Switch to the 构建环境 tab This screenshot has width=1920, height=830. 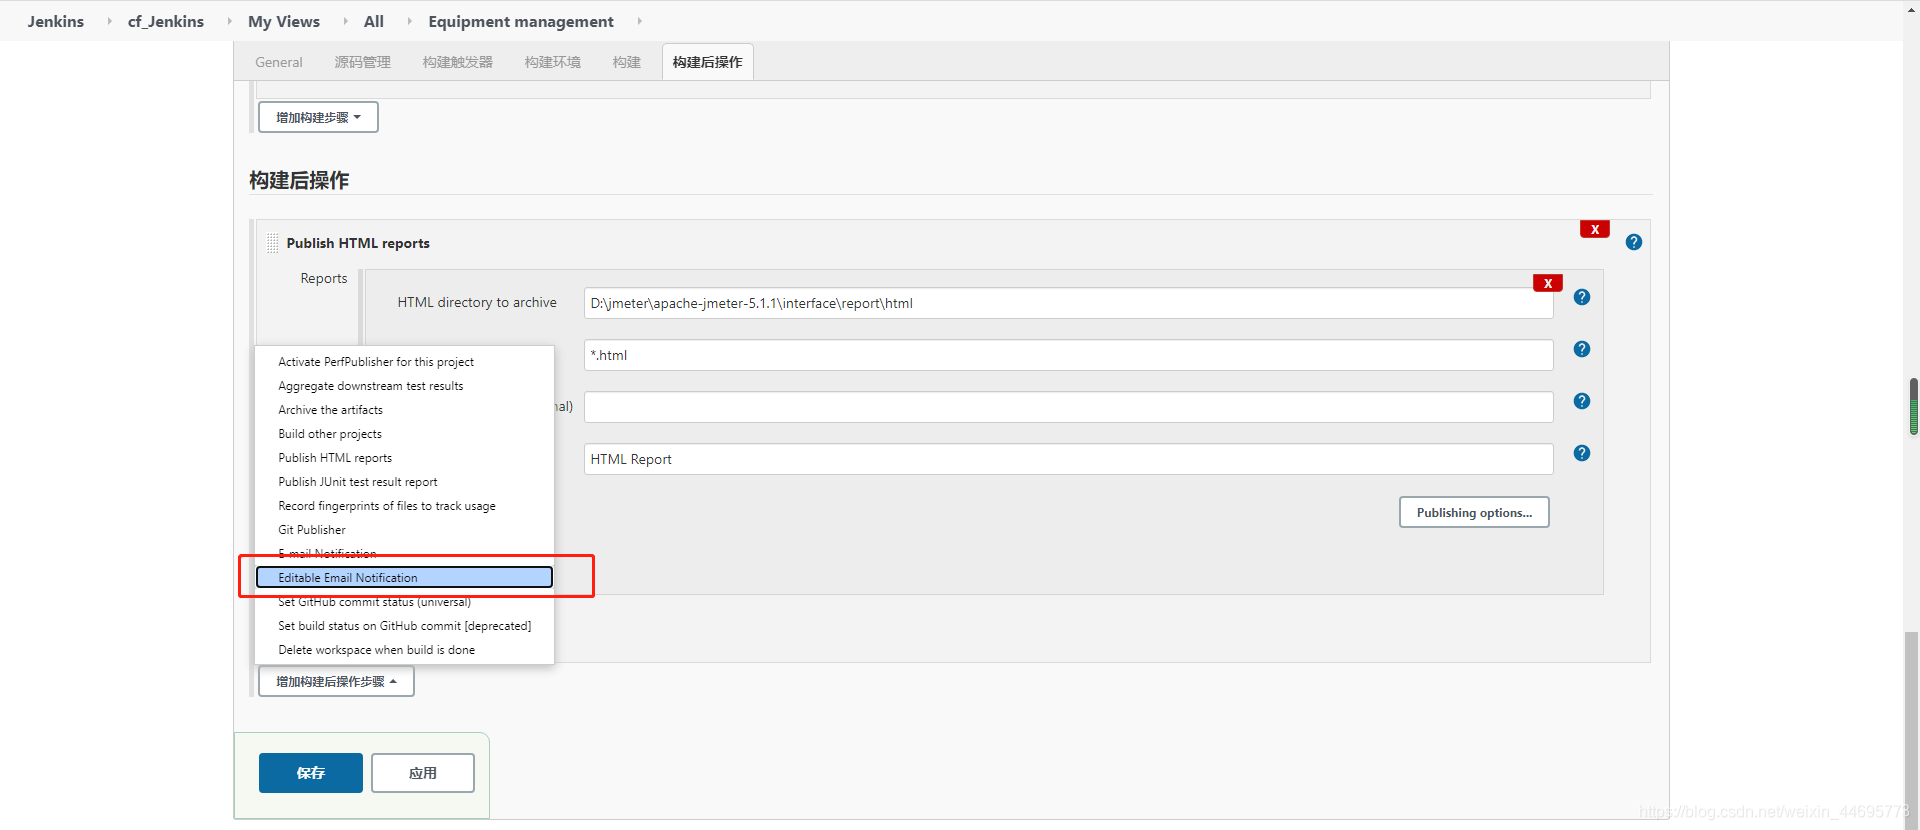tap(552, 62)
